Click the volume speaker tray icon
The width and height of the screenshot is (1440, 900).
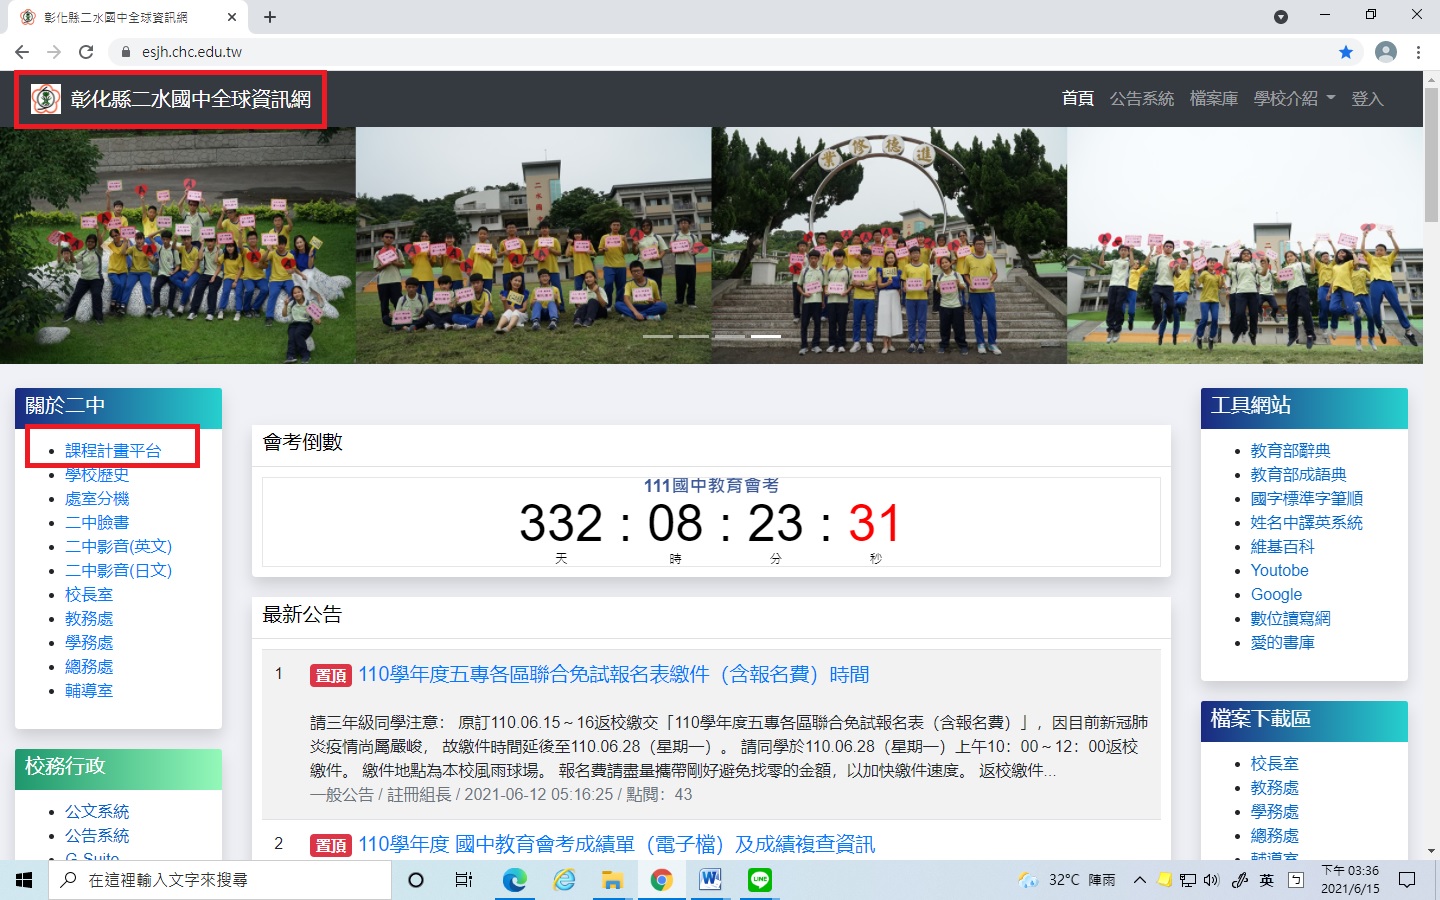(1212, 880)
